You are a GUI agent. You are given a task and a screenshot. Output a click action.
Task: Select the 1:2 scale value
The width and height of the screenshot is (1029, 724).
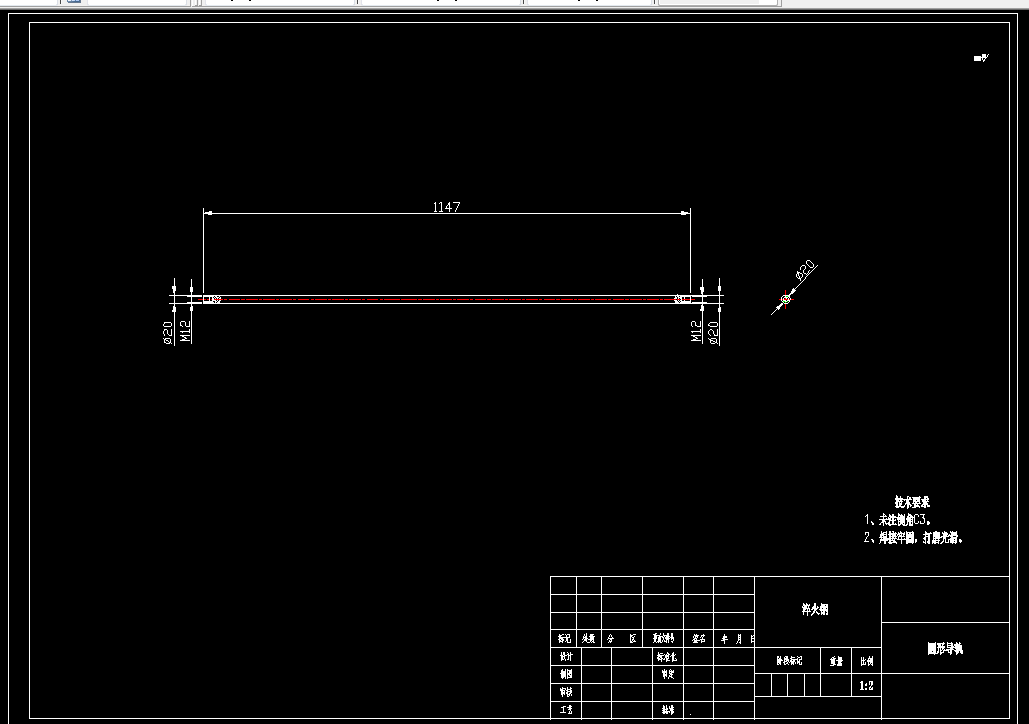click(866, 685)
